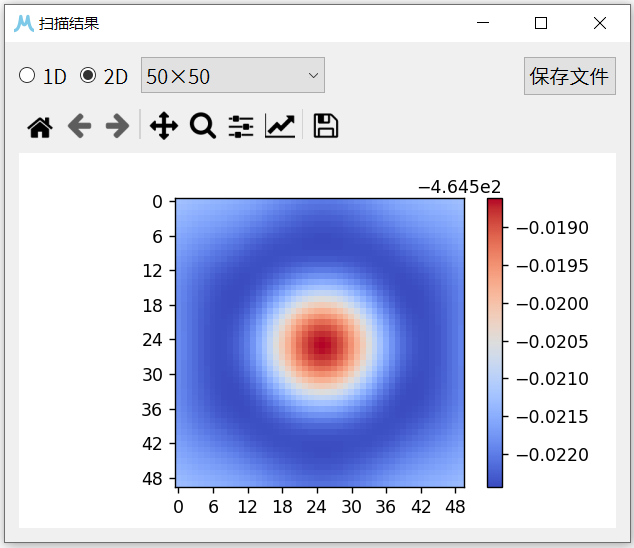Viewport: 634px width, 548px height.
Task: Select the 2D radio button
Action: click(x=88, y=75)
